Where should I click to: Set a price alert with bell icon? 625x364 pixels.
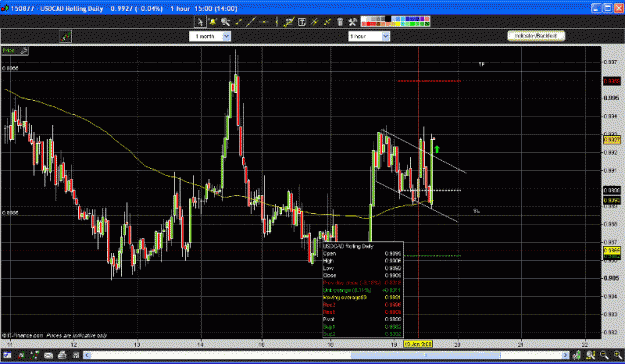click(x=212, y=22)
